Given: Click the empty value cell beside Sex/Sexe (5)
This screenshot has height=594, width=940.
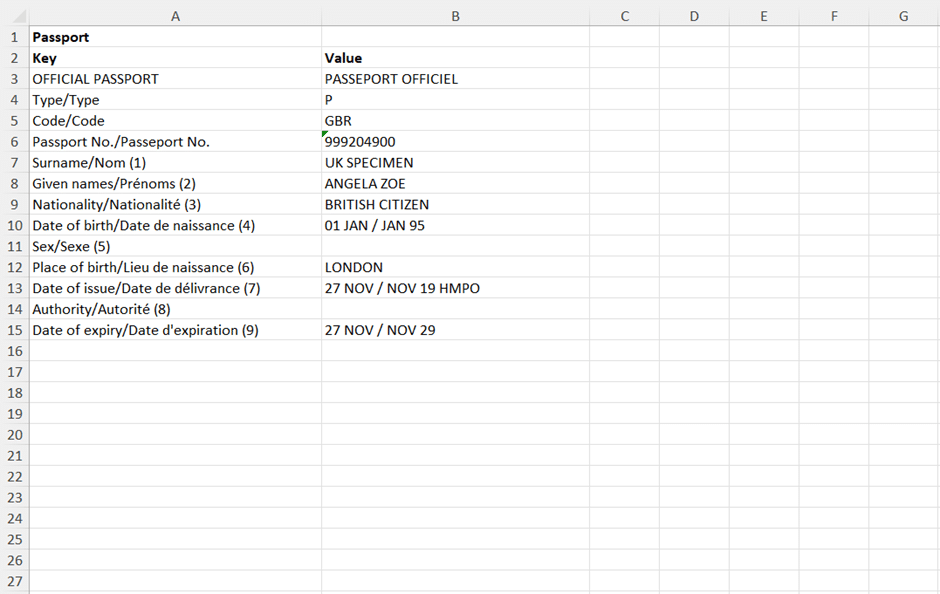Looking at the screenshot, I should [455, 246].
